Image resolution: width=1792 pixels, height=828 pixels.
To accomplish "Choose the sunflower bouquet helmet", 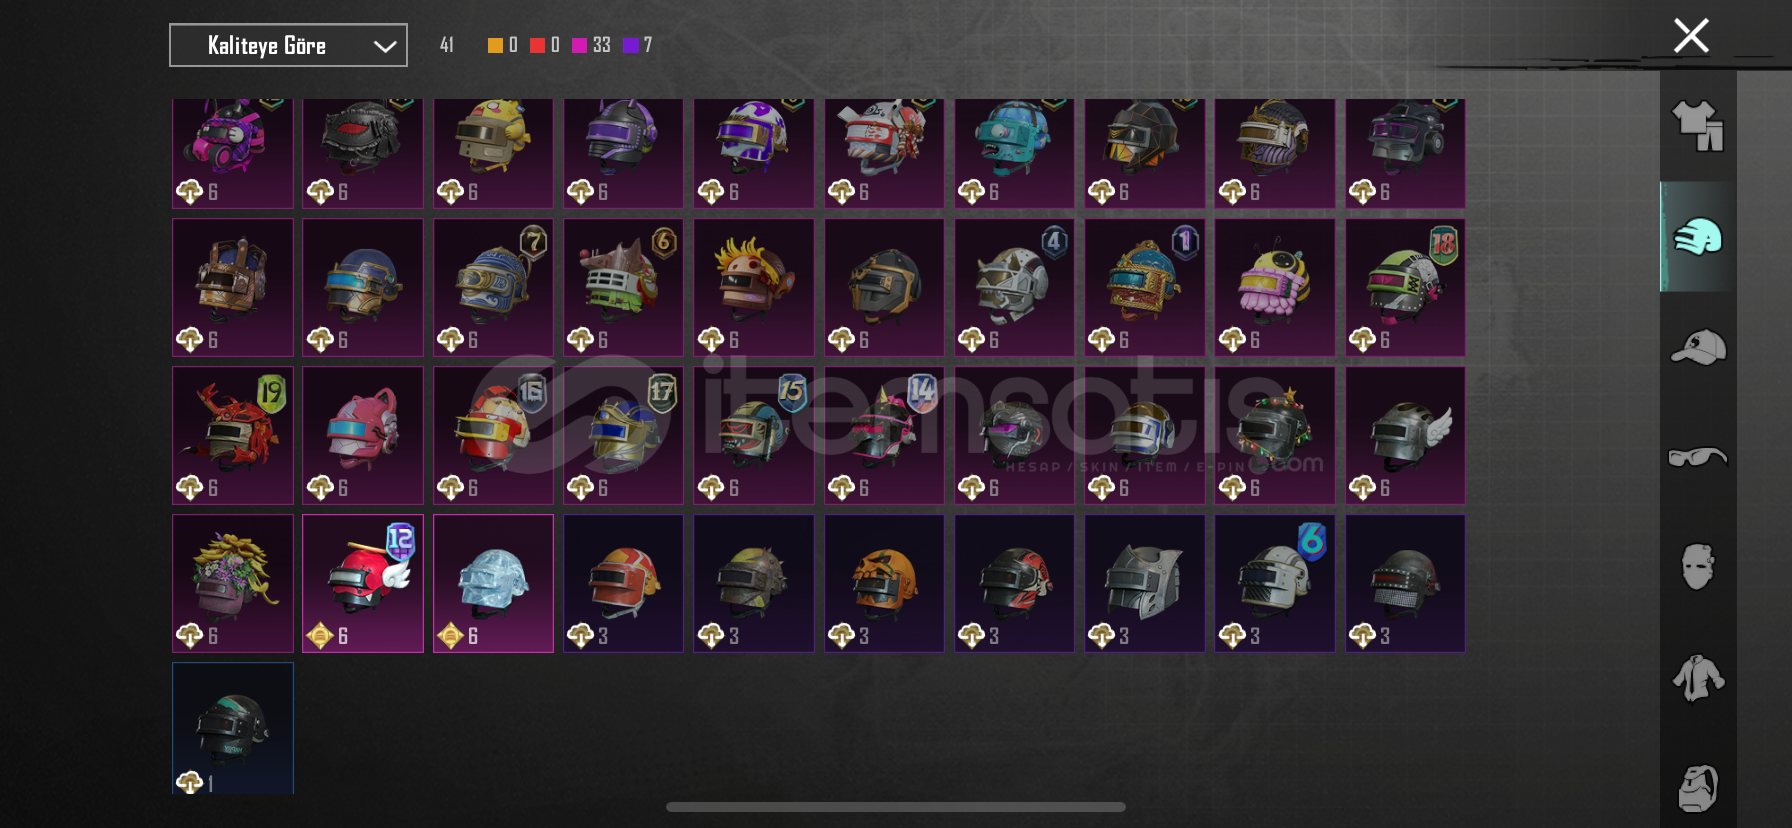I will tap(233, 583).
